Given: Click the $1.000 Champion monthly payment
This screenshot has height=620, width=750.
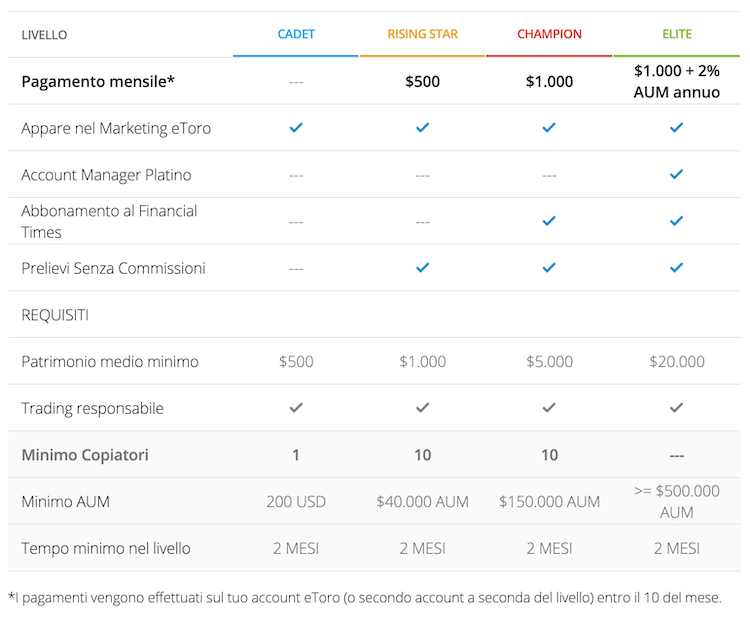Looking at the screenshot, I should (x=549, y=81).
